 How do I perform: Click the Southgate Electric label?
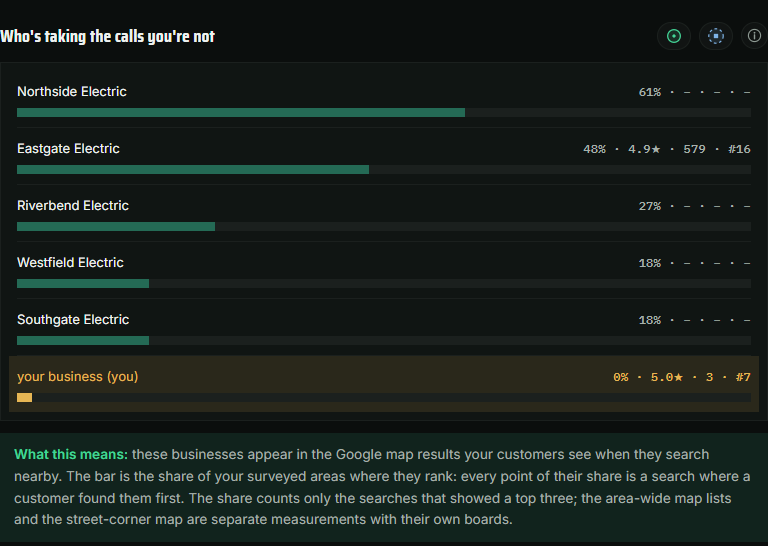[73, 320]
